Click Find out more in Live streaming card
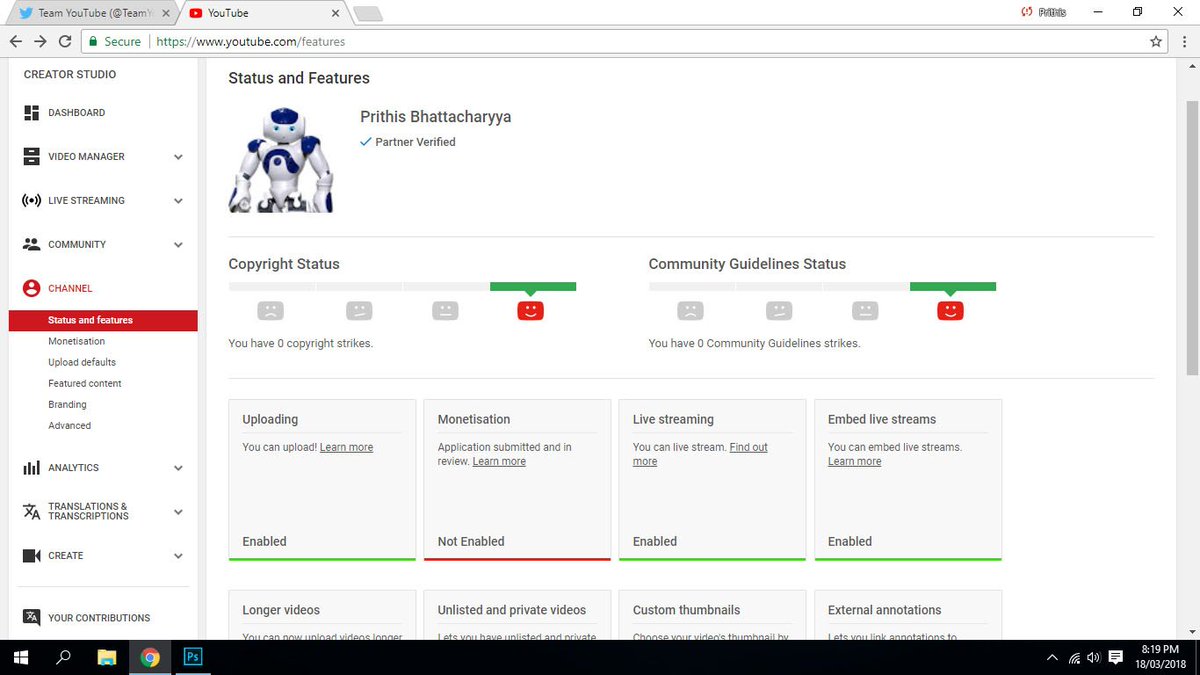 tap(700, 454)
